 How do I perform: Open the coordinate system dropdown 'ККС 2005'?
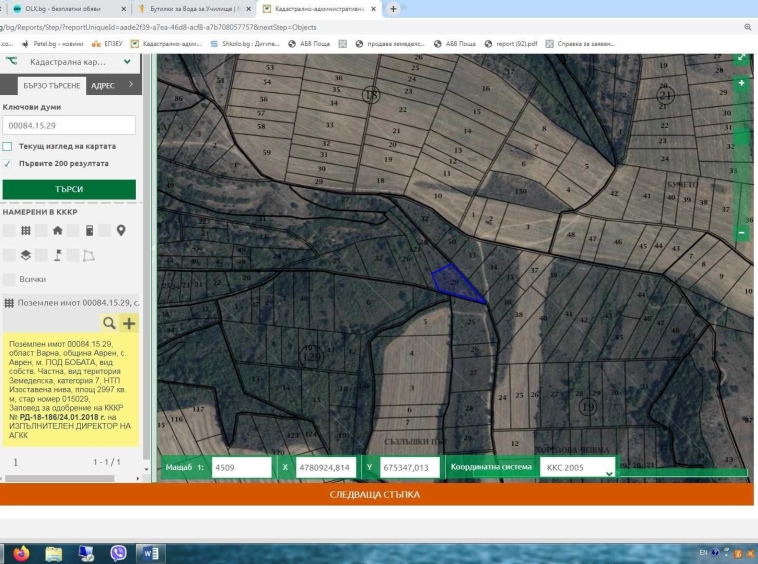(578, 467)
